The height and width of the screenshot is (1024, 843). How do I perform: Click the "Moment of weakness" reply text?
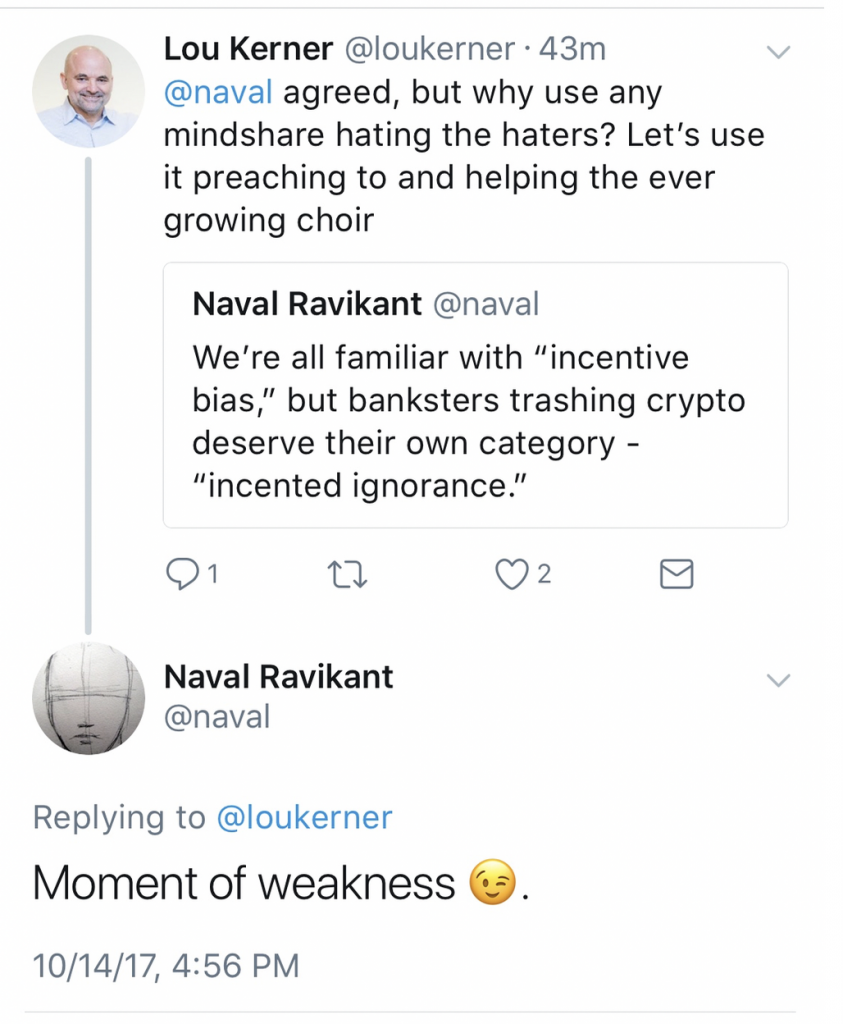244,884
